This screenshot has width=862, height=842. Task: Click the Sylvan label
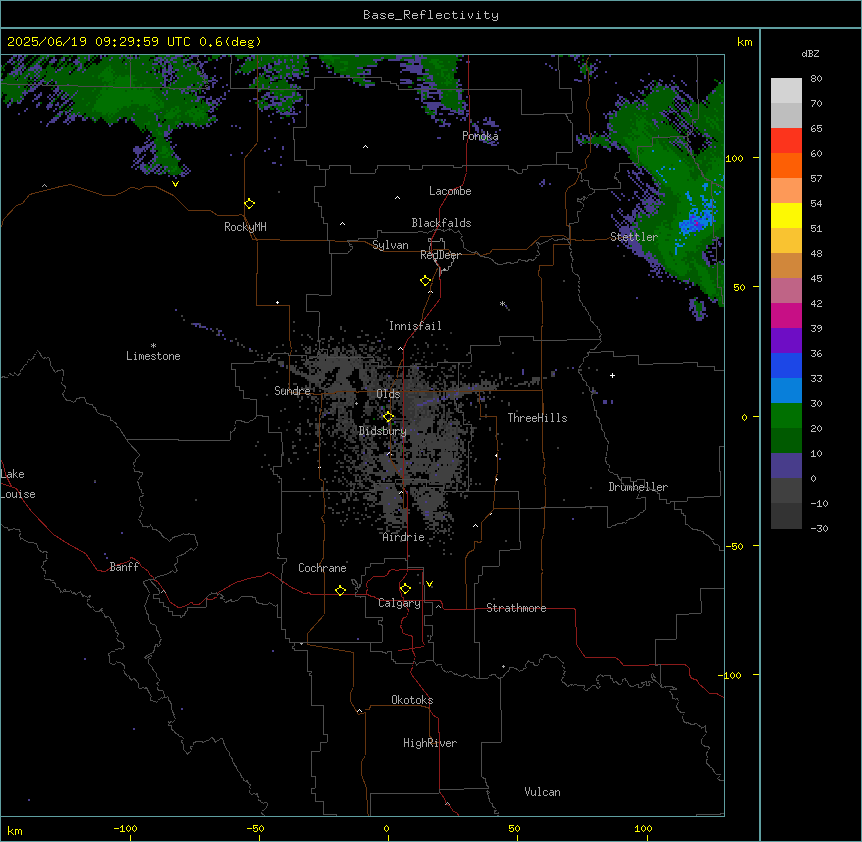[x=390, y=245]
